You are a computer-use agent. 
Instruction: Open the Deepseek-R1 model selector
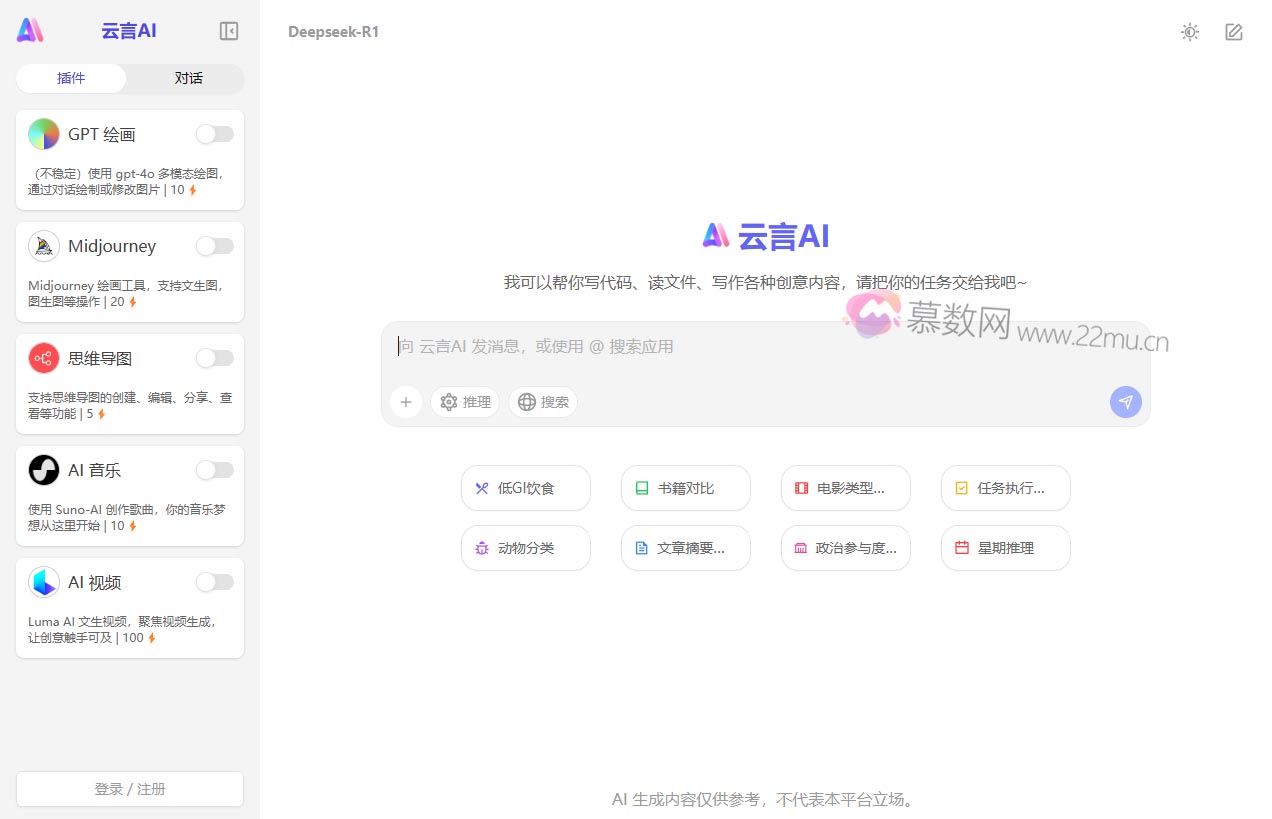tap(333, 31)
